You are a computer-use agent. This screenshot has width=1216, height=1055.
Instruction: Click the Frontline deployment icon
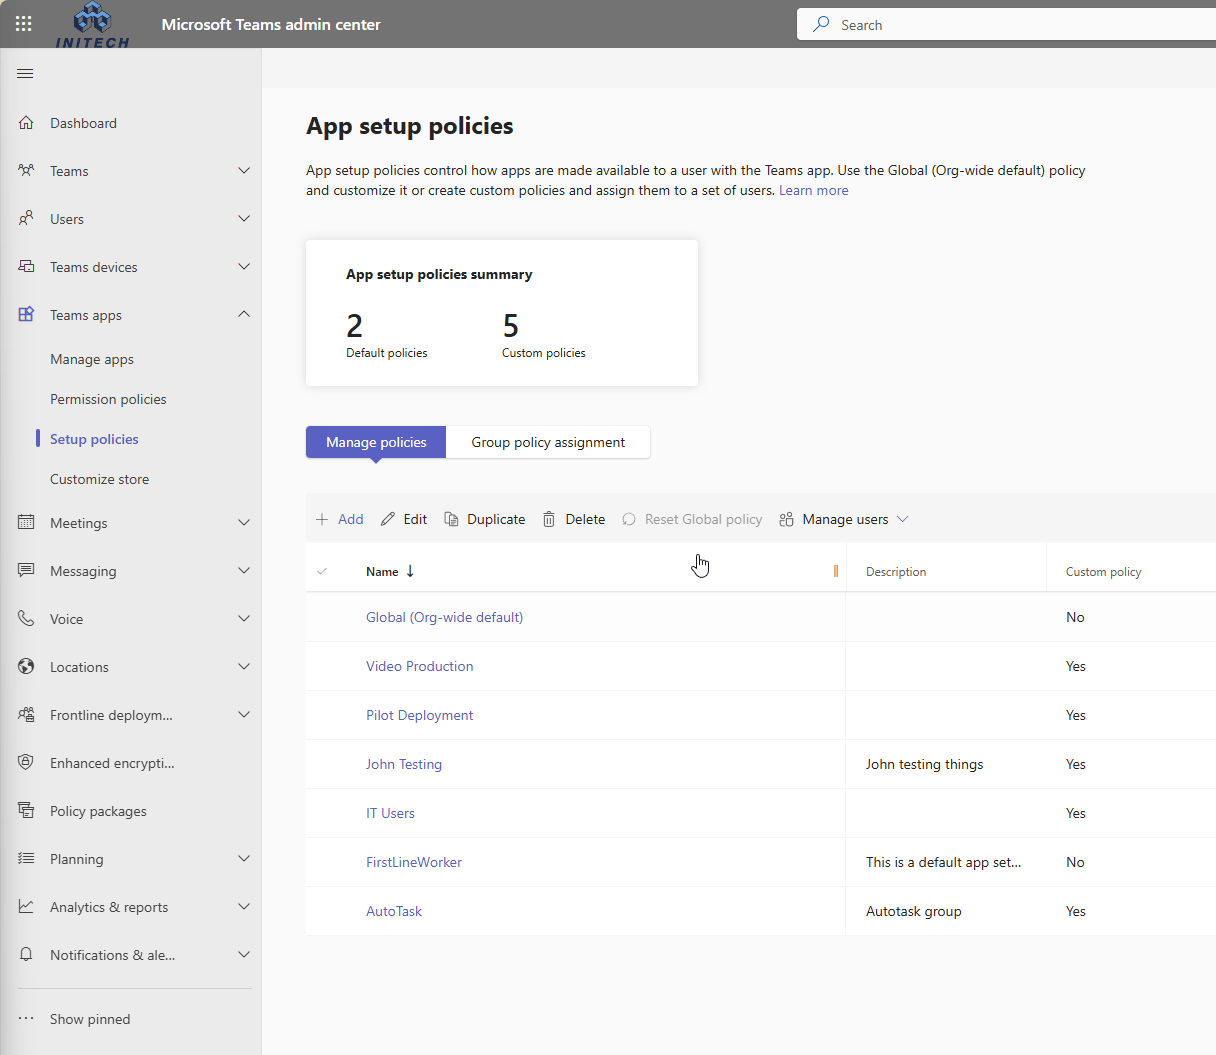click(x=26, y=715)
